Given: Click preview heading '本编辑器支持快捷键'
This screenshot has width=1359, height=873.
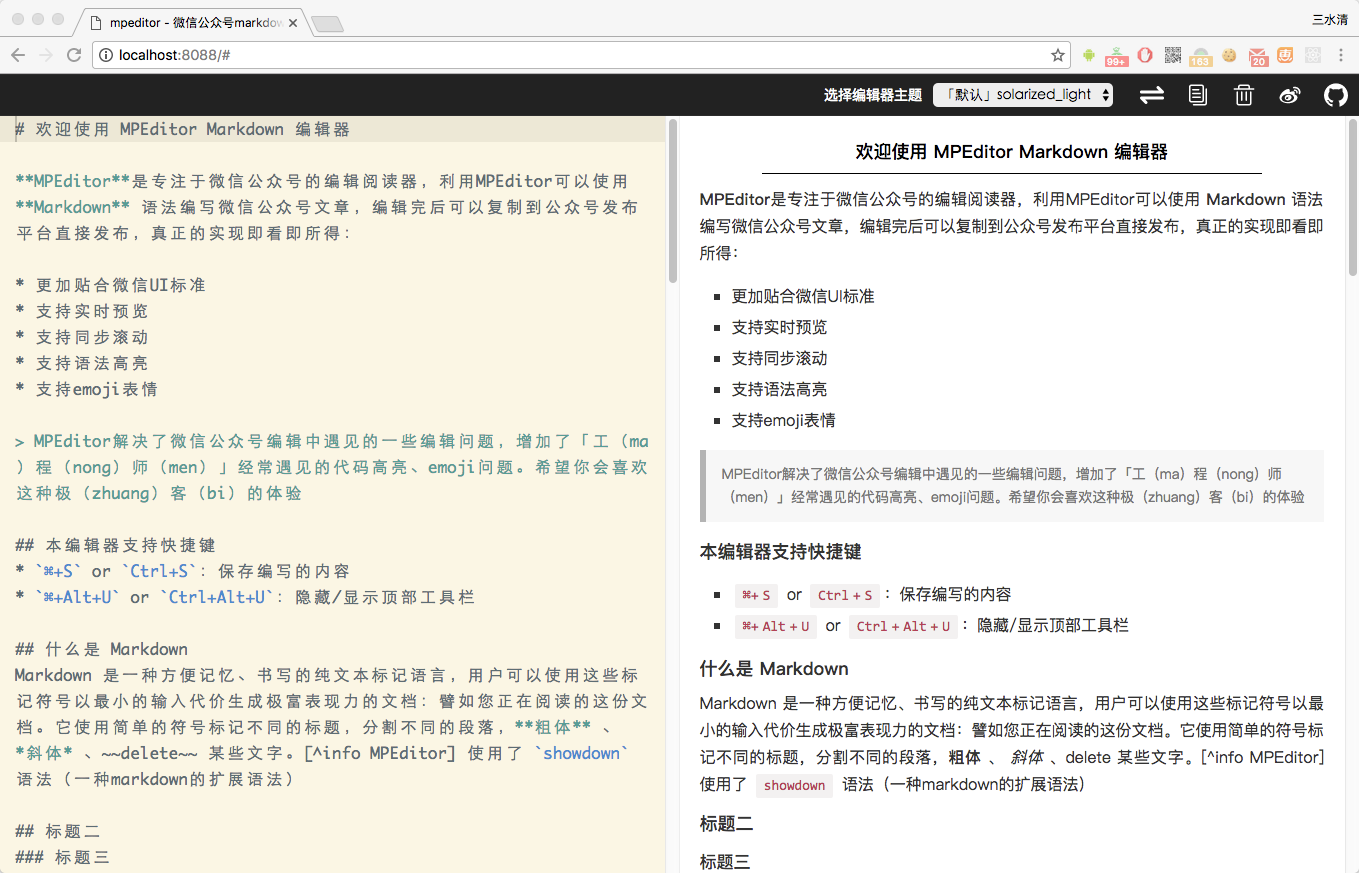Looking at the screenshot, I should click(781, 551).
